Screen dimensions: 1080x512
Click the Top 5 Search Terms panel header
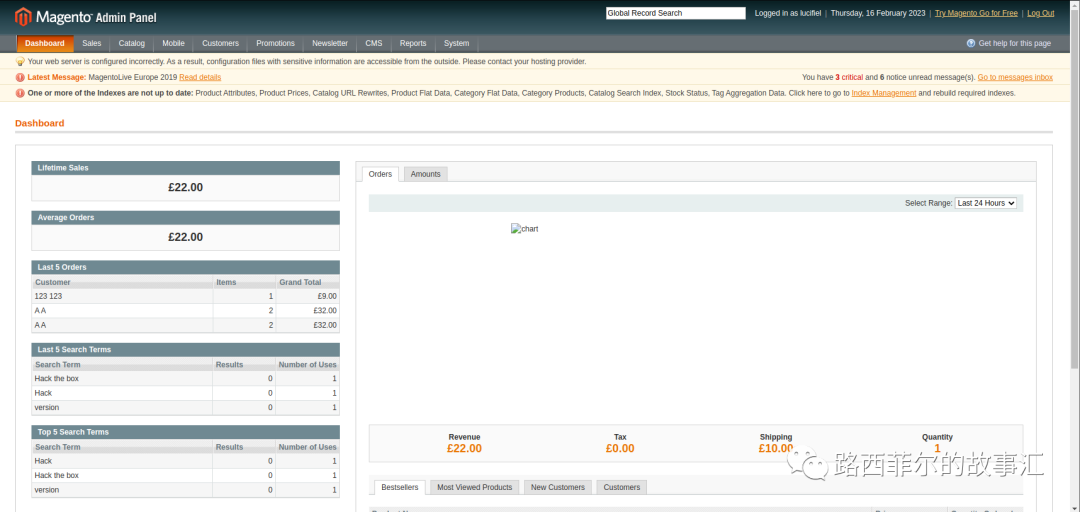pos(185,432)
